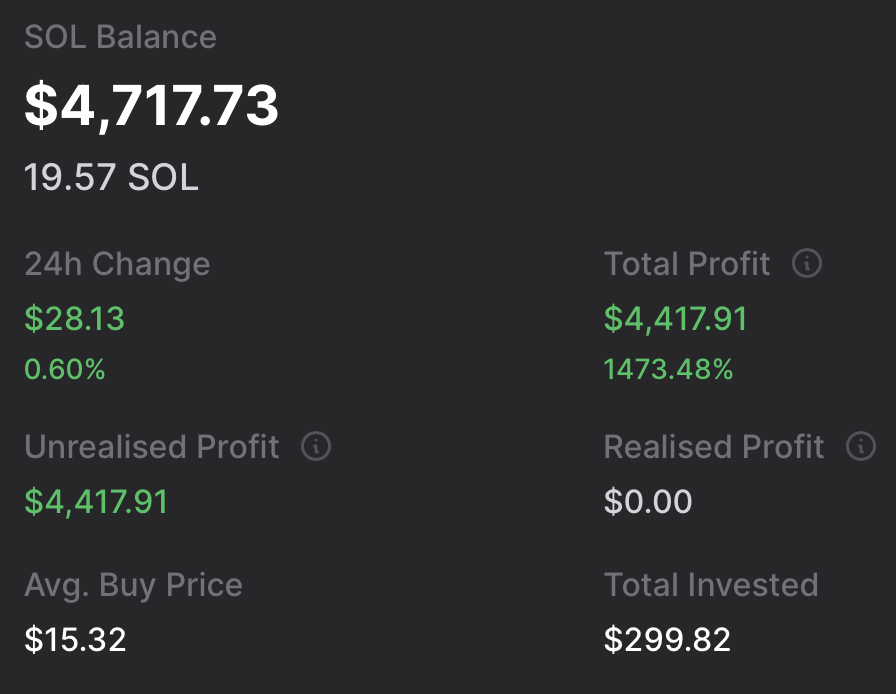Image resolution: width=896 pixels, height=694 pixels.
Task: Click the Realised Profit label text
Action: (714, 447)
